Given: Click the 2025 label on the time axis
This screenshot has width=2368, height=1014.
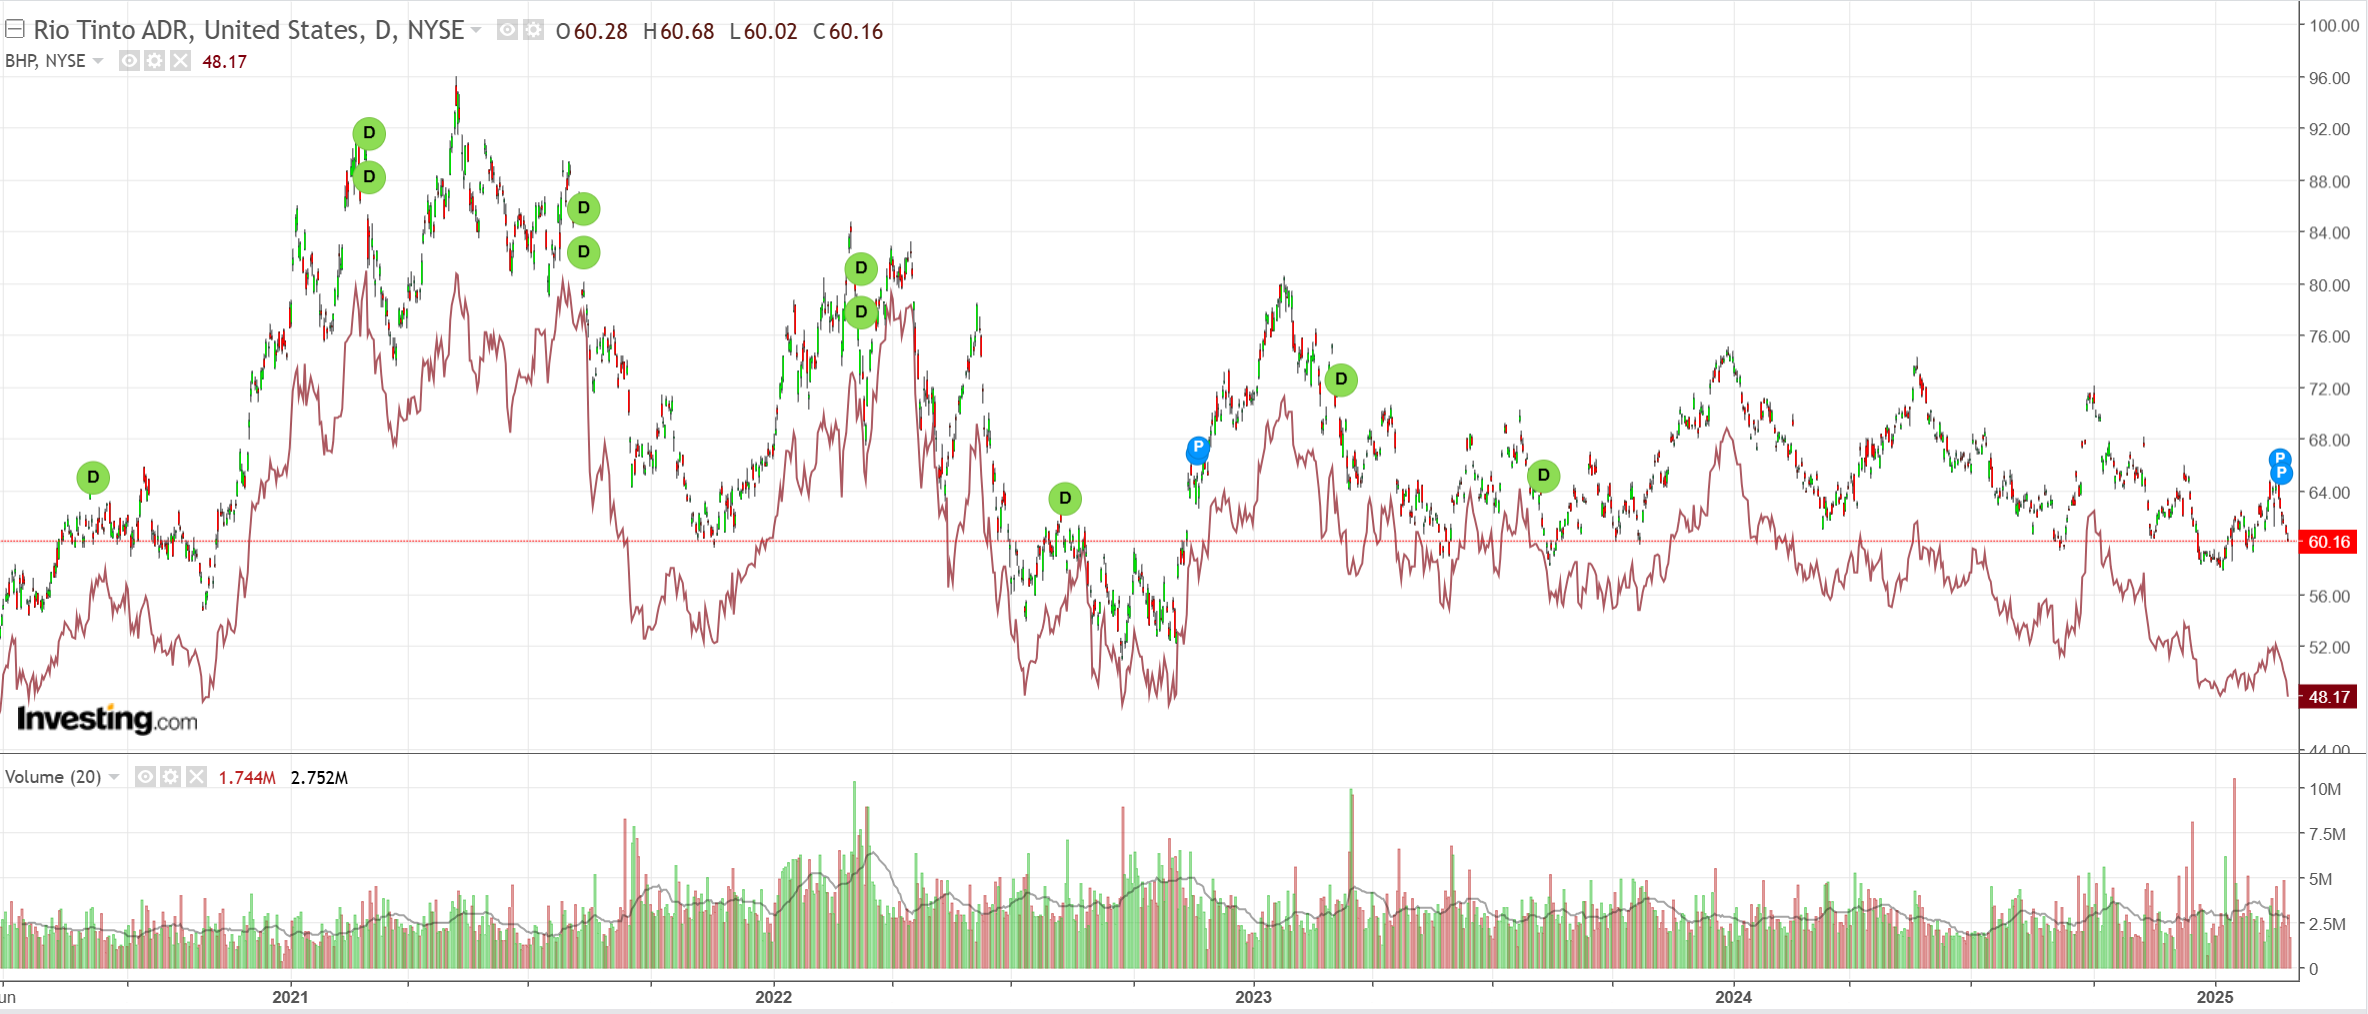Looking at the screenshot, I should click(2215, 997).
